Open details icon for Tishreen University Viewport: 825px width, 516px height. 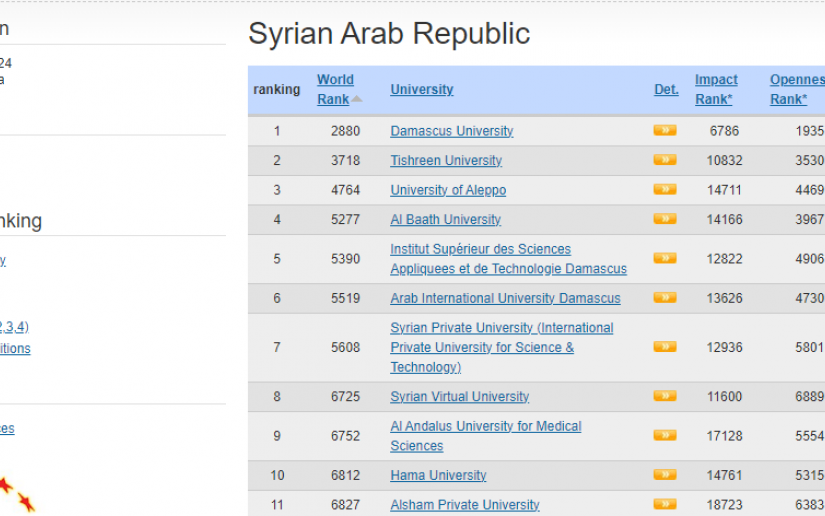click(665, 160)
